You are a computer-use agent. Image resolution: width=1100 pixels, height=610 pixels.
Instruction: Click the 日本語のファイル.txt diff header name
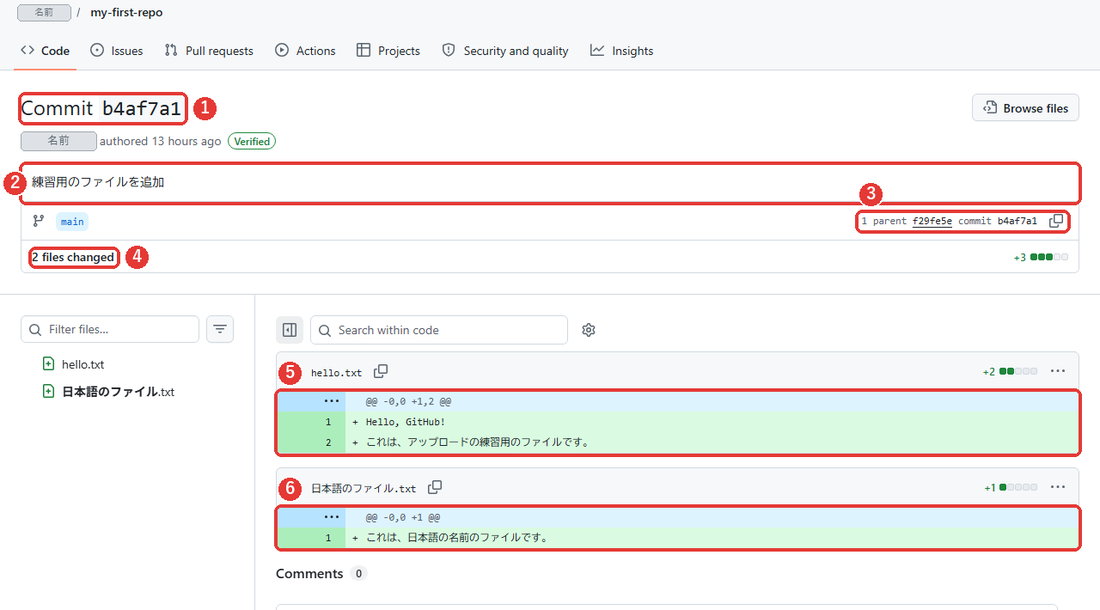pos(363,489)
